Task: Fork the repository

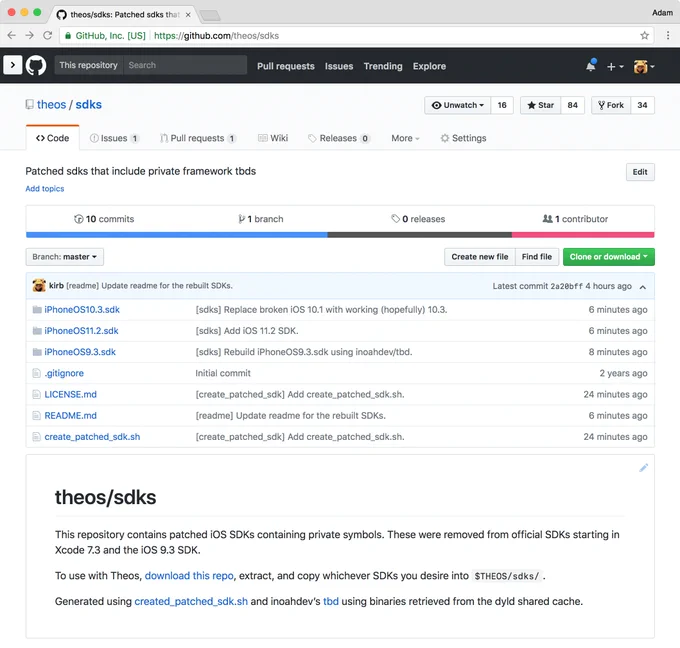Action: (x=611, y=105)
